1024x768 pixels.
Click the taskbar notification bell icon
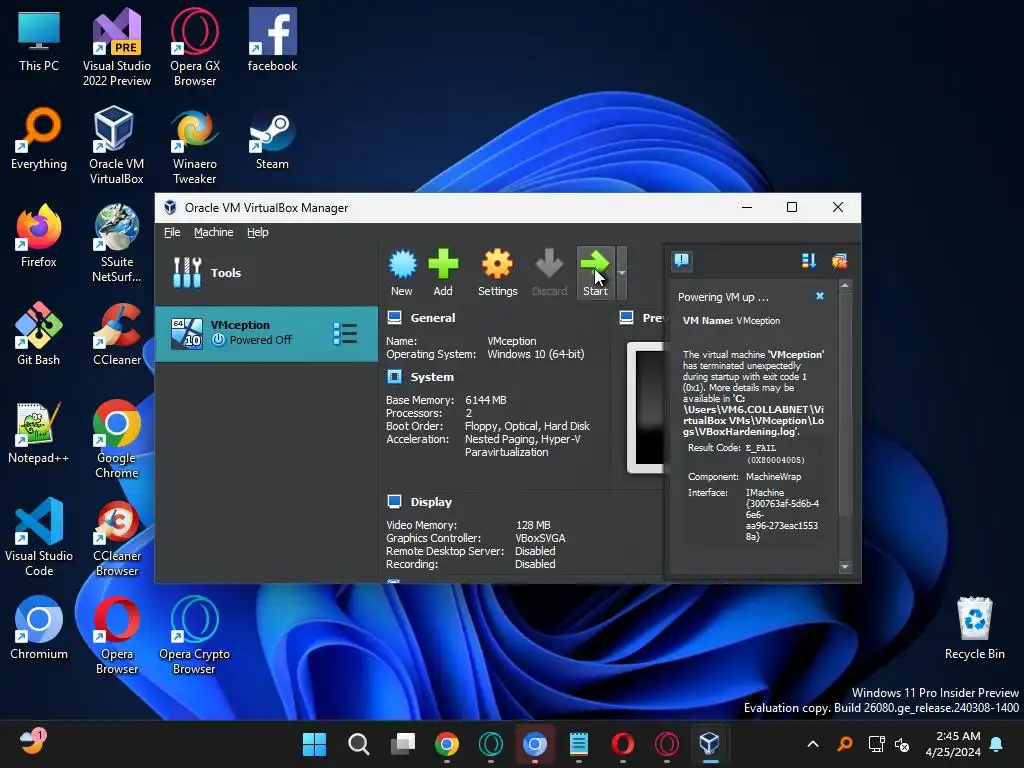pos(997,744)
